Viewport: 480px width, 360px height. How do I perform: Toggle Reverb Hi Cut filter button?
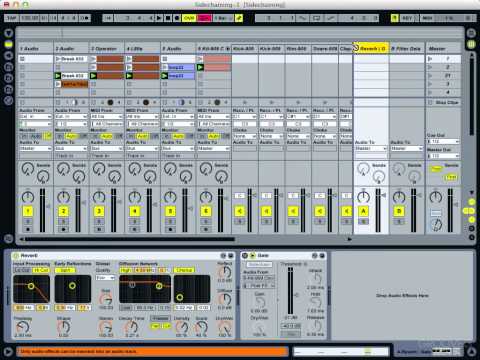(x=41, y=270)
